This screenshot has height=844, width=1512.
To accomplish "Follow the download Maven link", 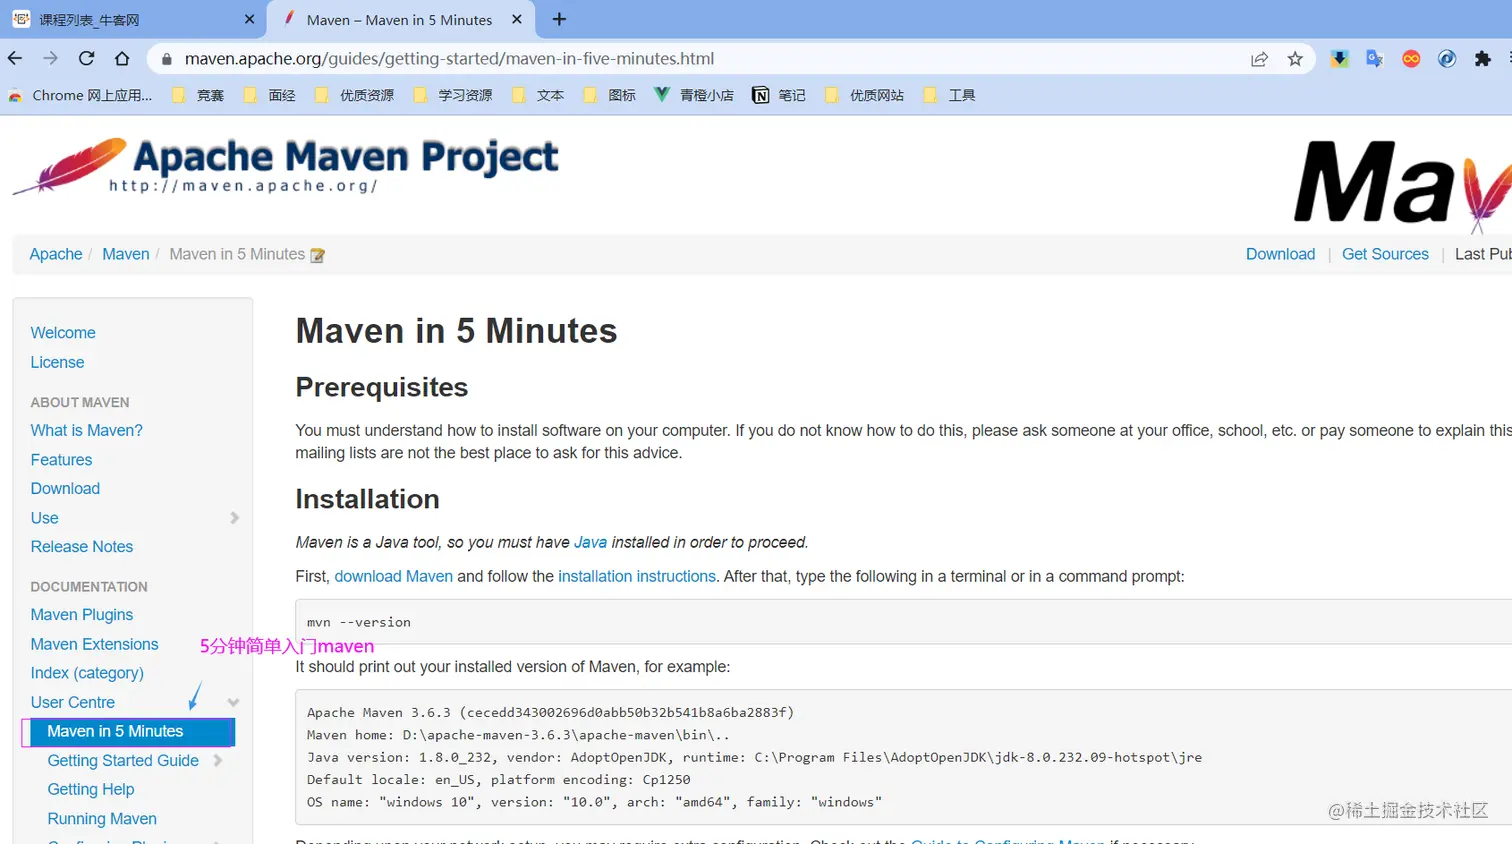I will pyautogui.click(x=393, y=576).
